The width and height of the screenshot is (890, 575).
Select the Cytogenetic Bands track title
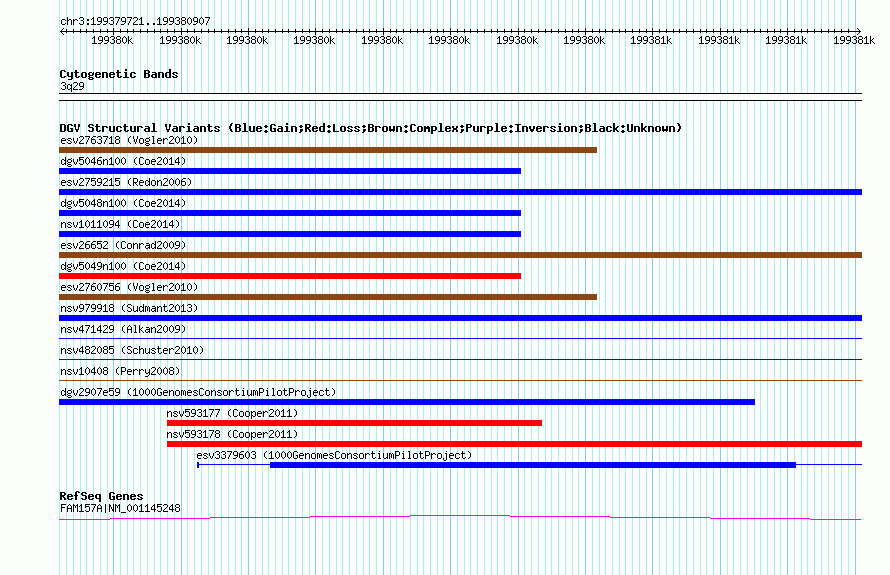point(119,74)
